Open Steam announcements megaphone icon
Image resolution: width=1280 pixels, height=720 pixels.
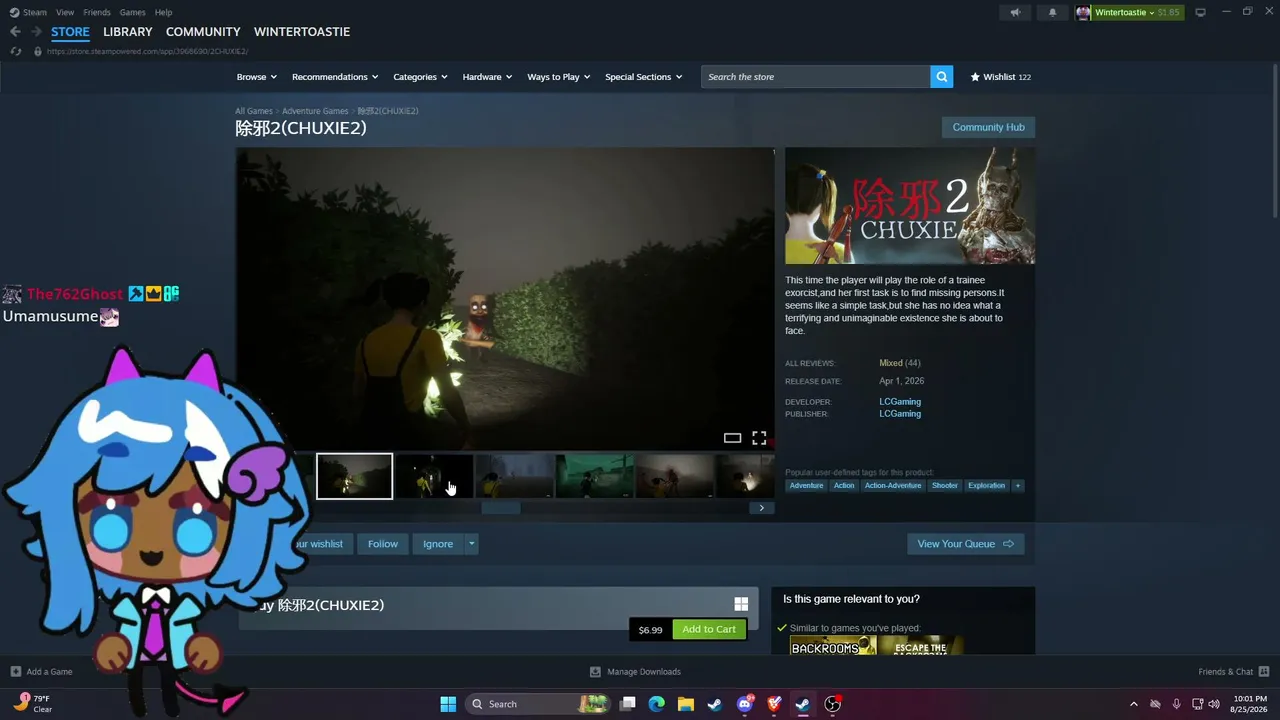click(x=1015, y=12)
